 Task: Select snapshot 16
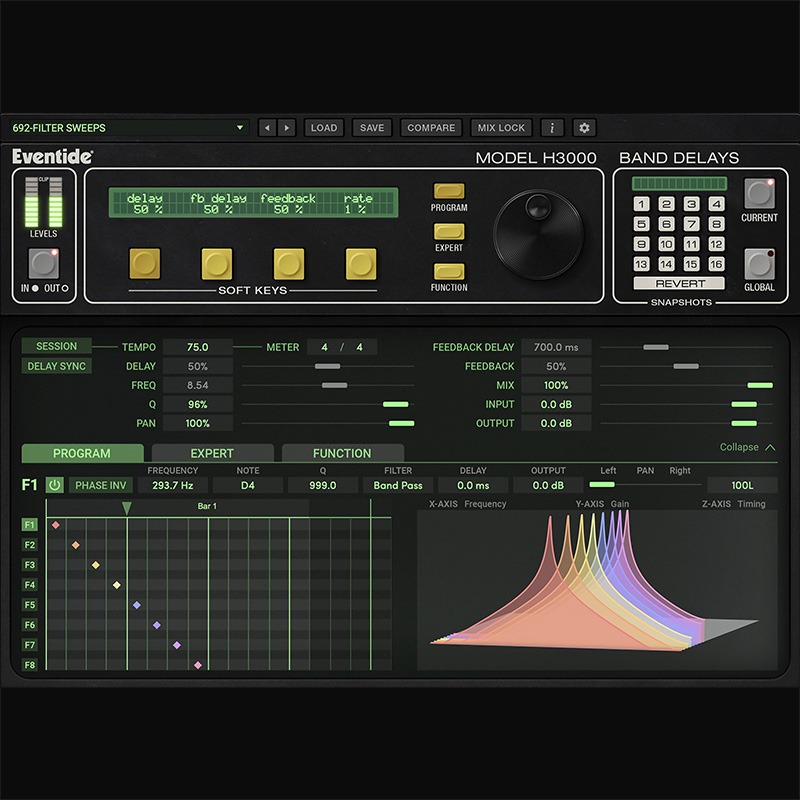coord(716,264)
